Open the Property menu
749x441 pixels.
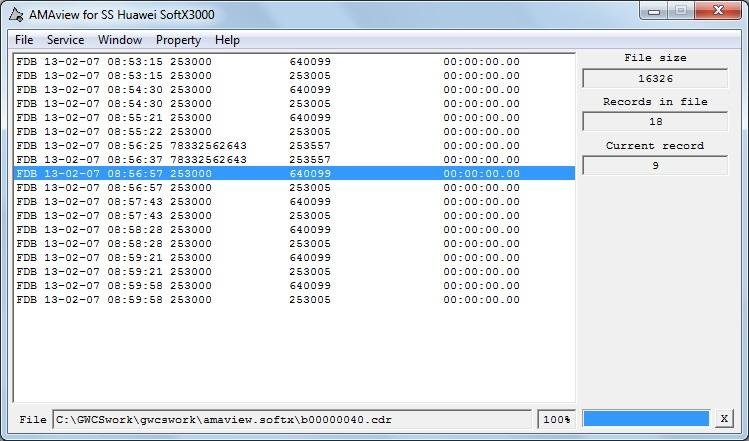point(178,40)
